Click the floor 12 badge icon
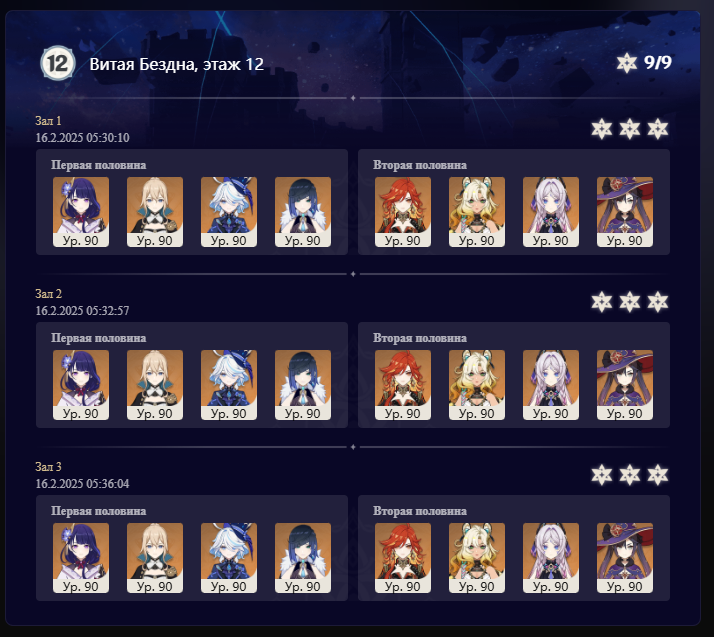The image size is (714, 637). 58,63
